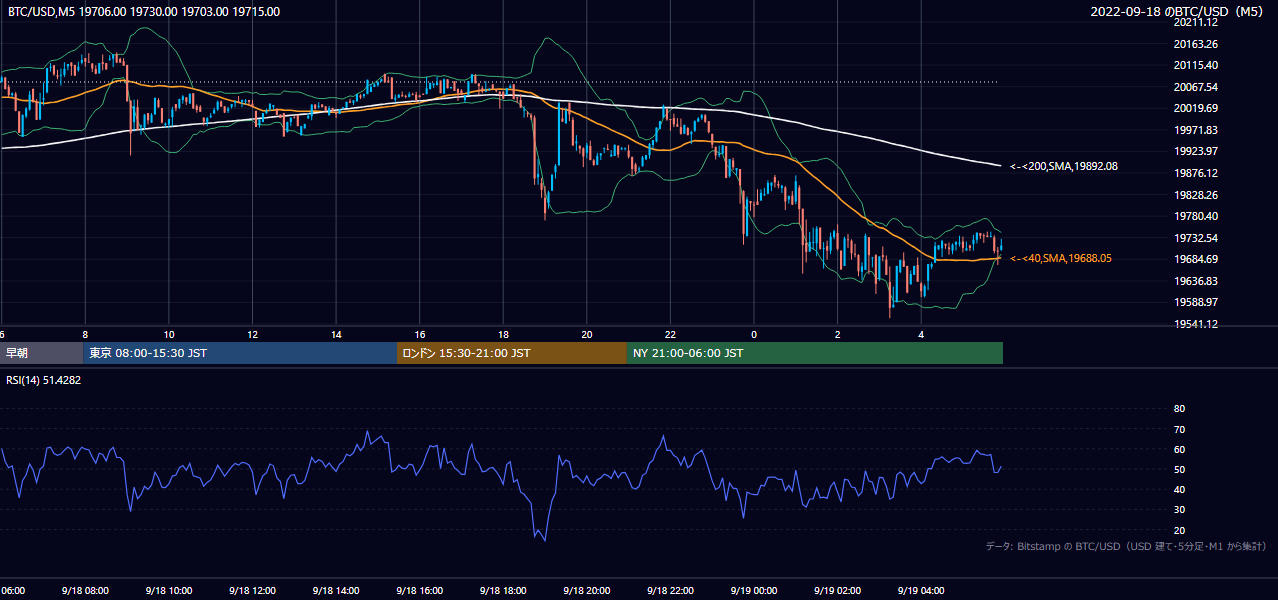Screen dimensions: 1278x600
Task: Click the '9/18 10:00' bottom time label
Action: (x=168, y=591)
